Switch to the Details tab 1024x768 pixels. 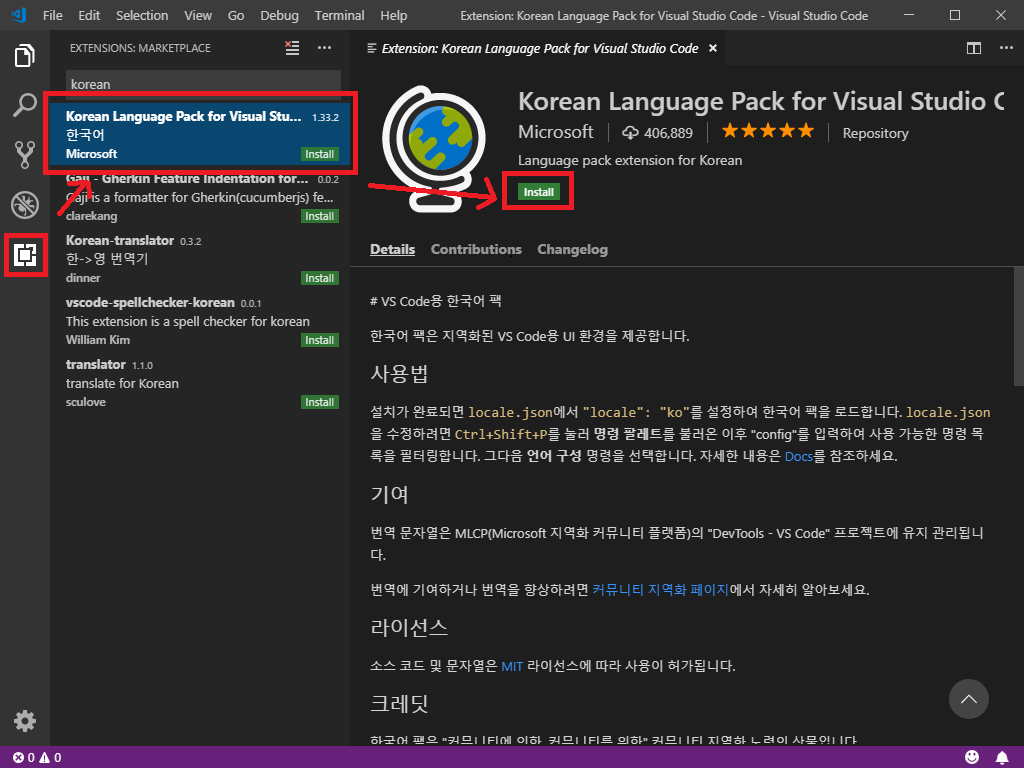[392, 249]
